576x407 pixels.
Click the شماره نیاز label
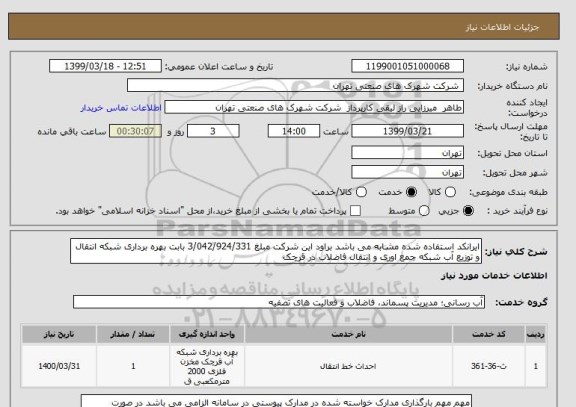527,67
